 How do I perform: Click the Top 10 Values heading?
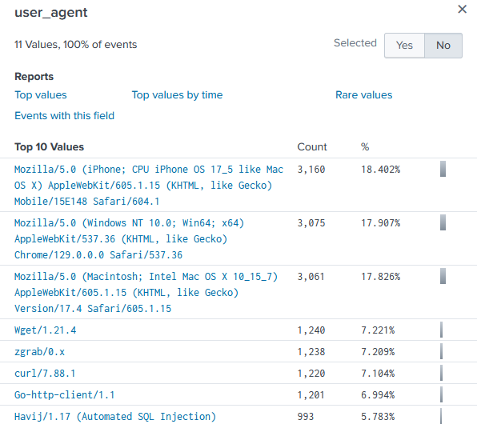(x=49, y=147)
